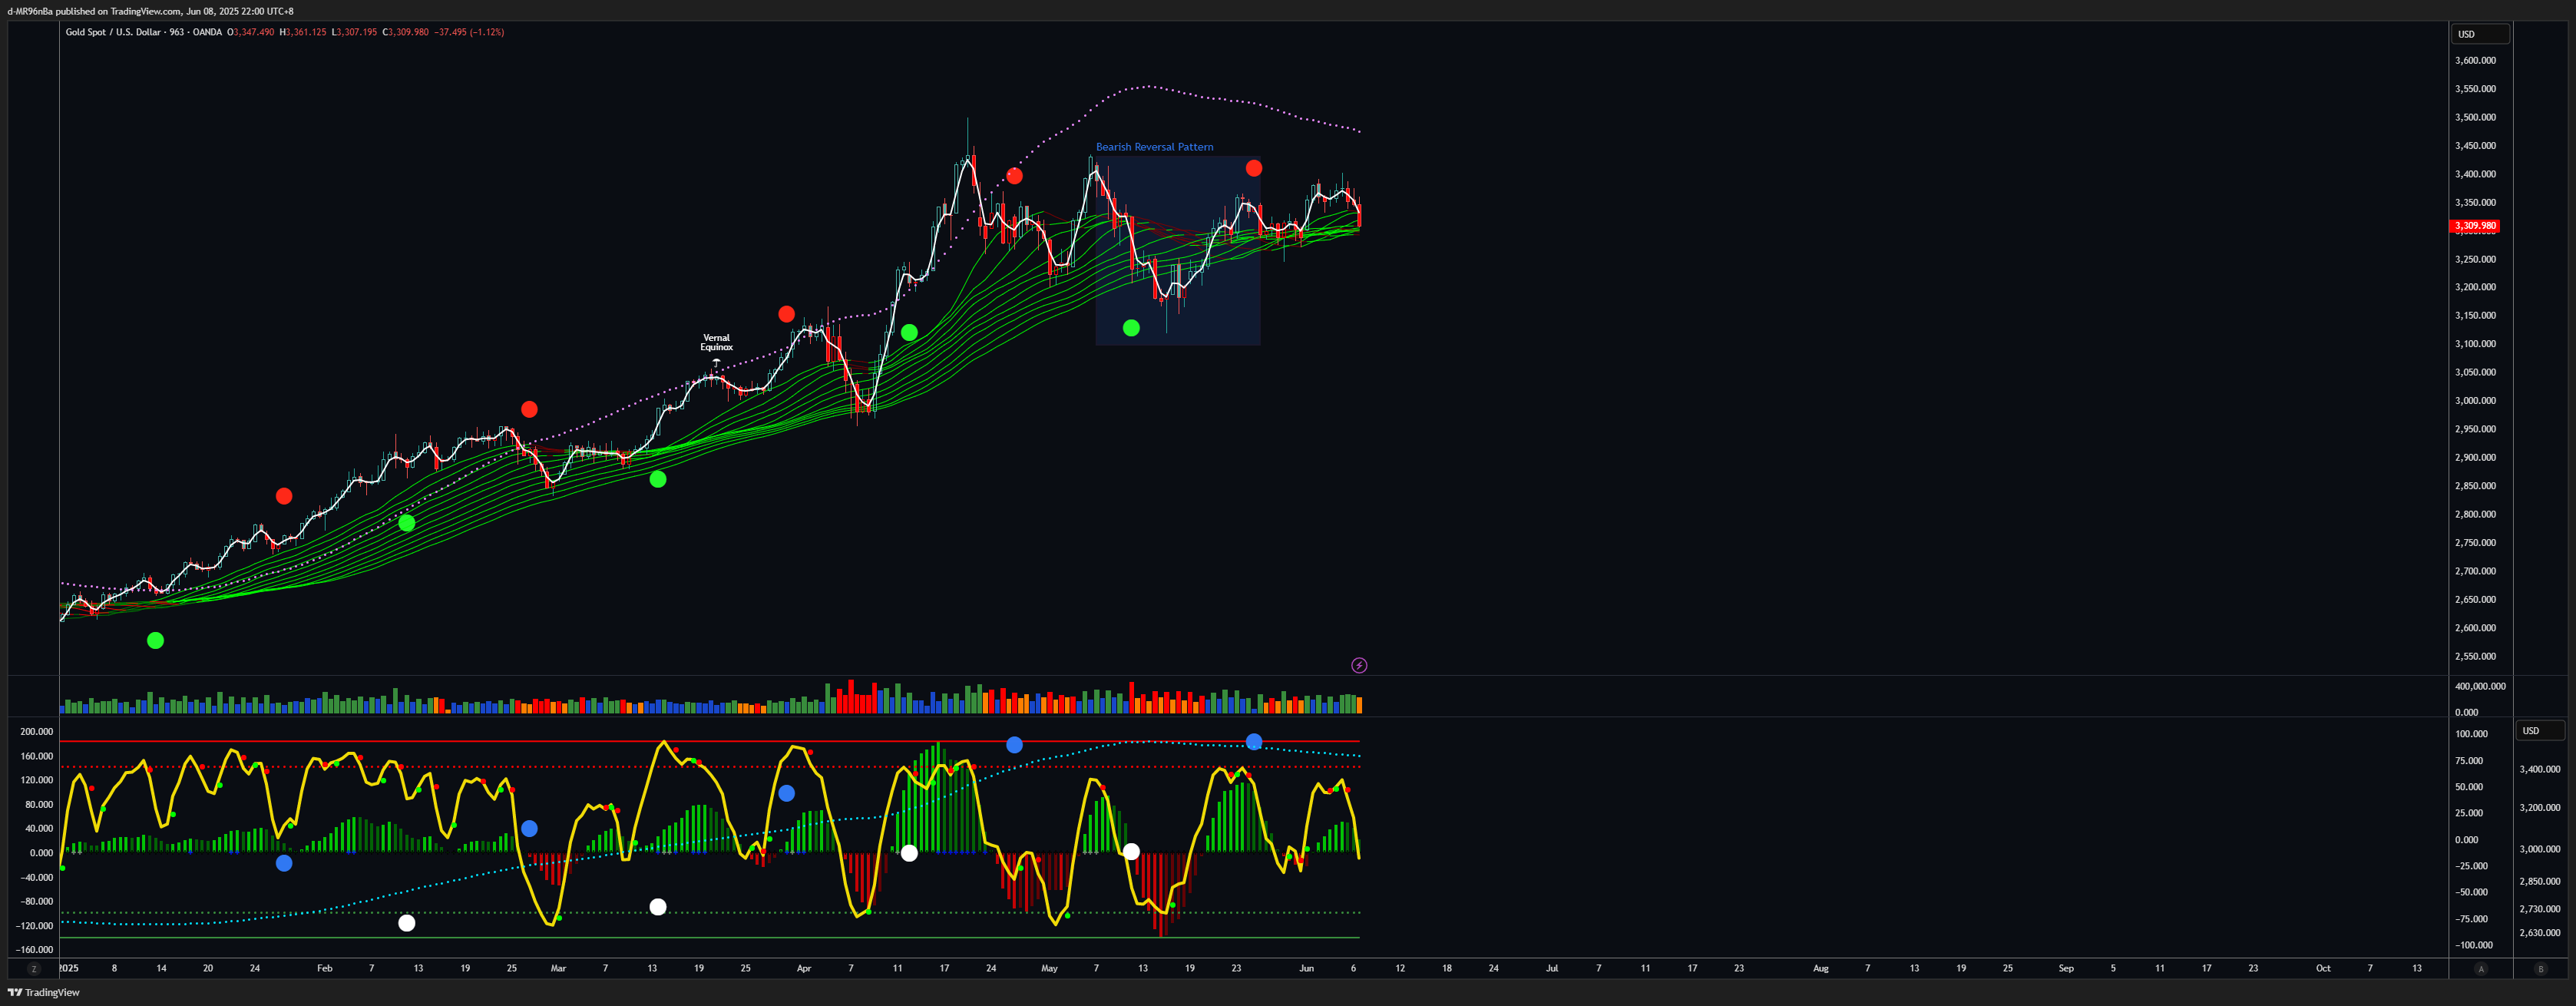This screenshot has height=1006, width=2576.
Task: Click the Apr label on the time axis
Action: (x=804, y=969)
